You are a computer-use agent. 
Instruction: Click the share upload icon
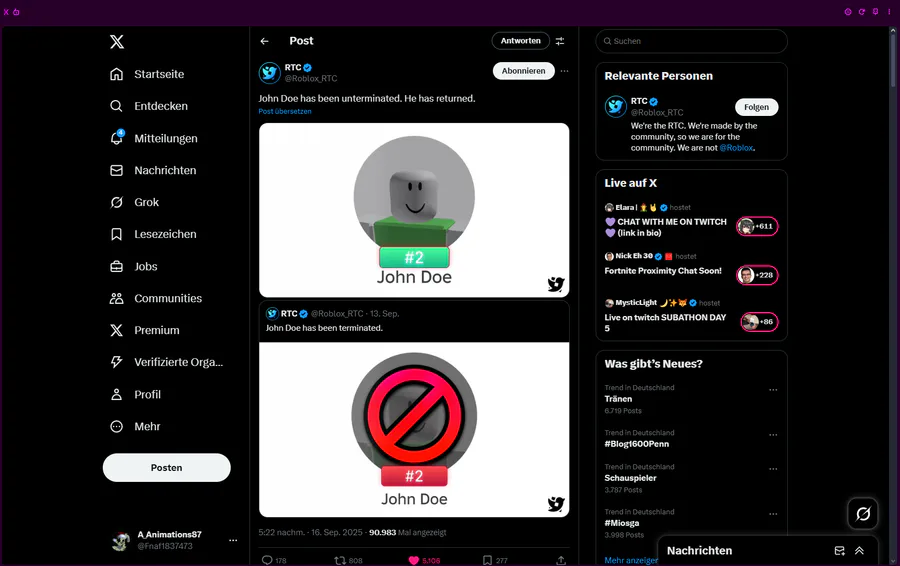click(561, 560)
